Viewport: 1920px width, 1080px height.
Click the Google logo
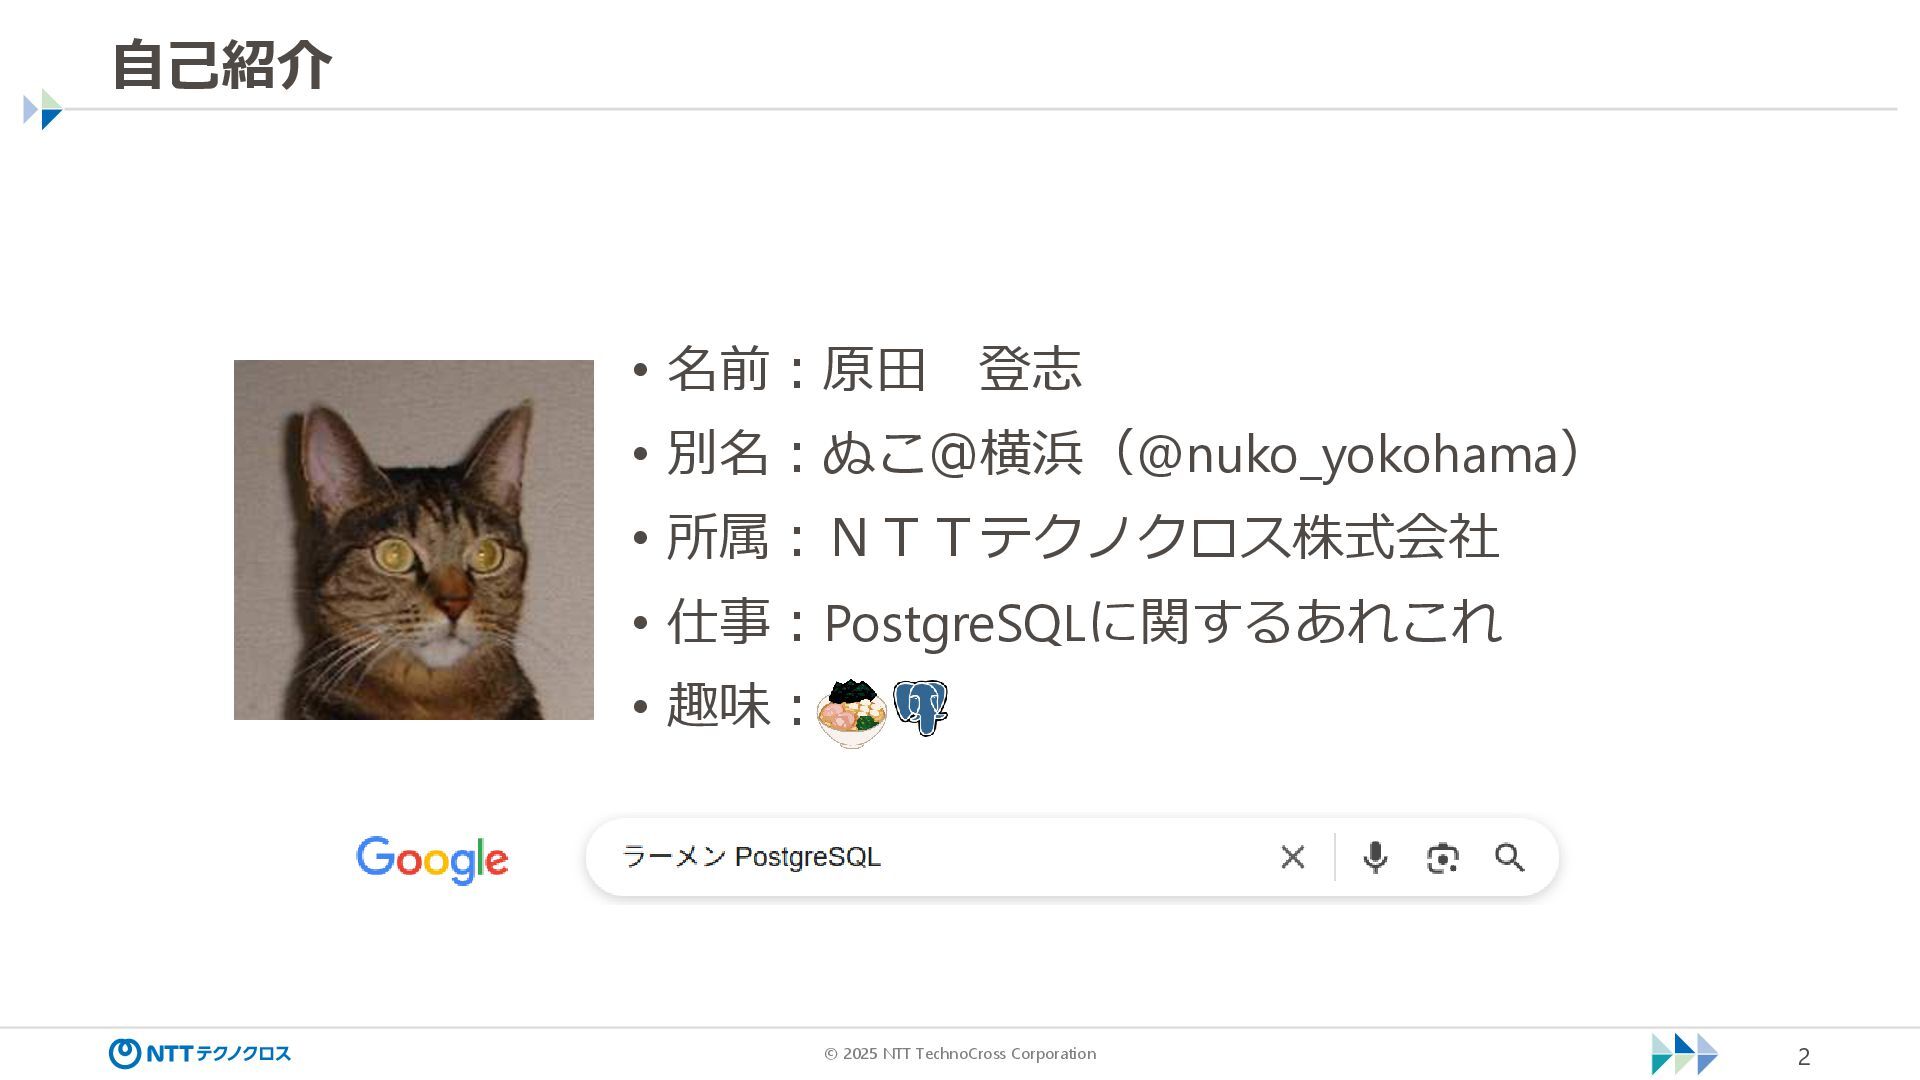coord(432,860)
